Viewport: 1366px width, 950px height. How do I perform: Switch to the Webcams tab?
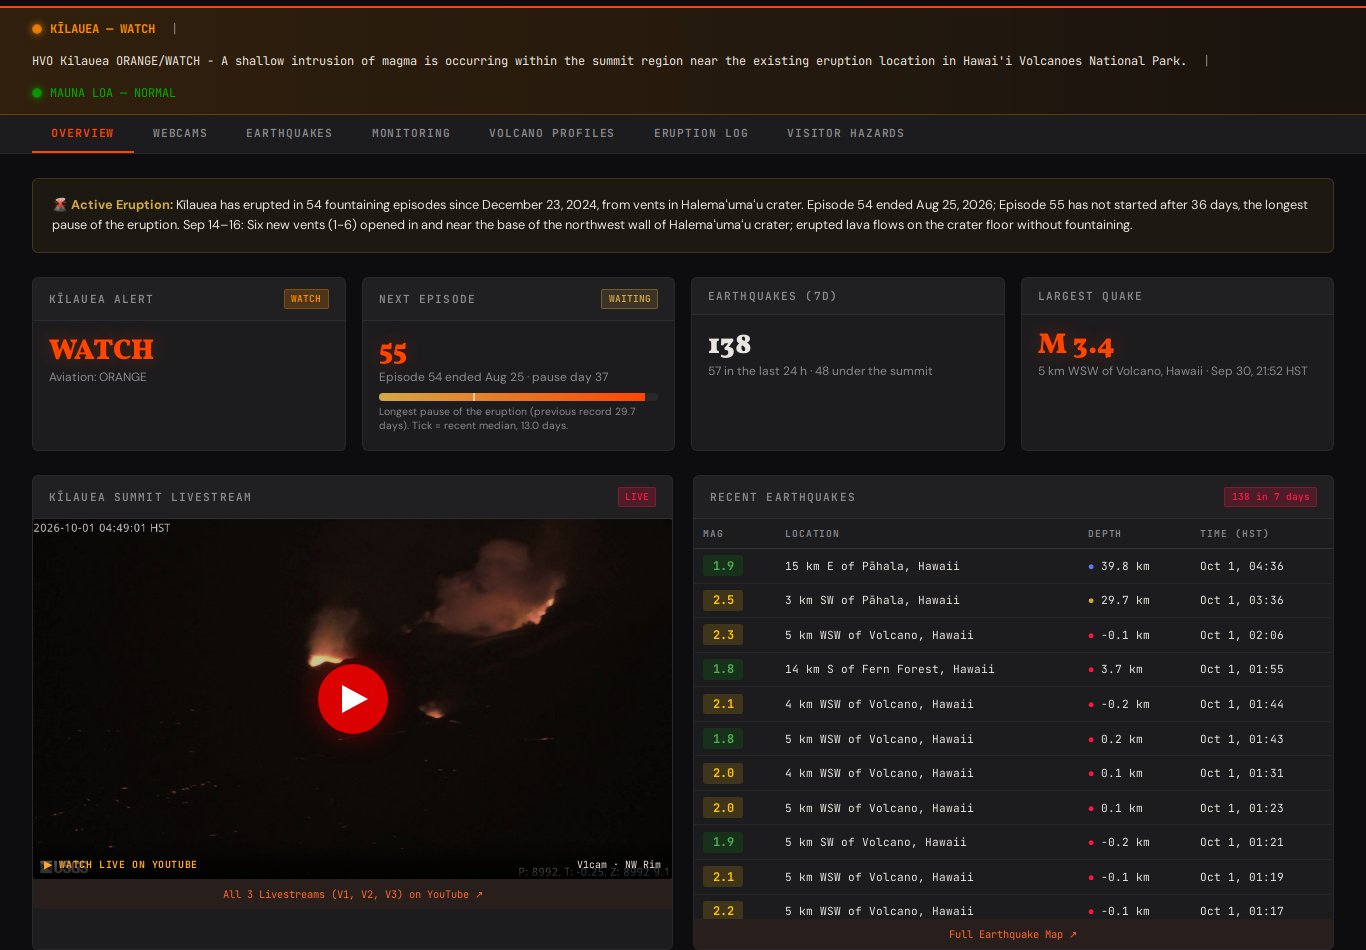pyautogui.click(x=180, y=133)
